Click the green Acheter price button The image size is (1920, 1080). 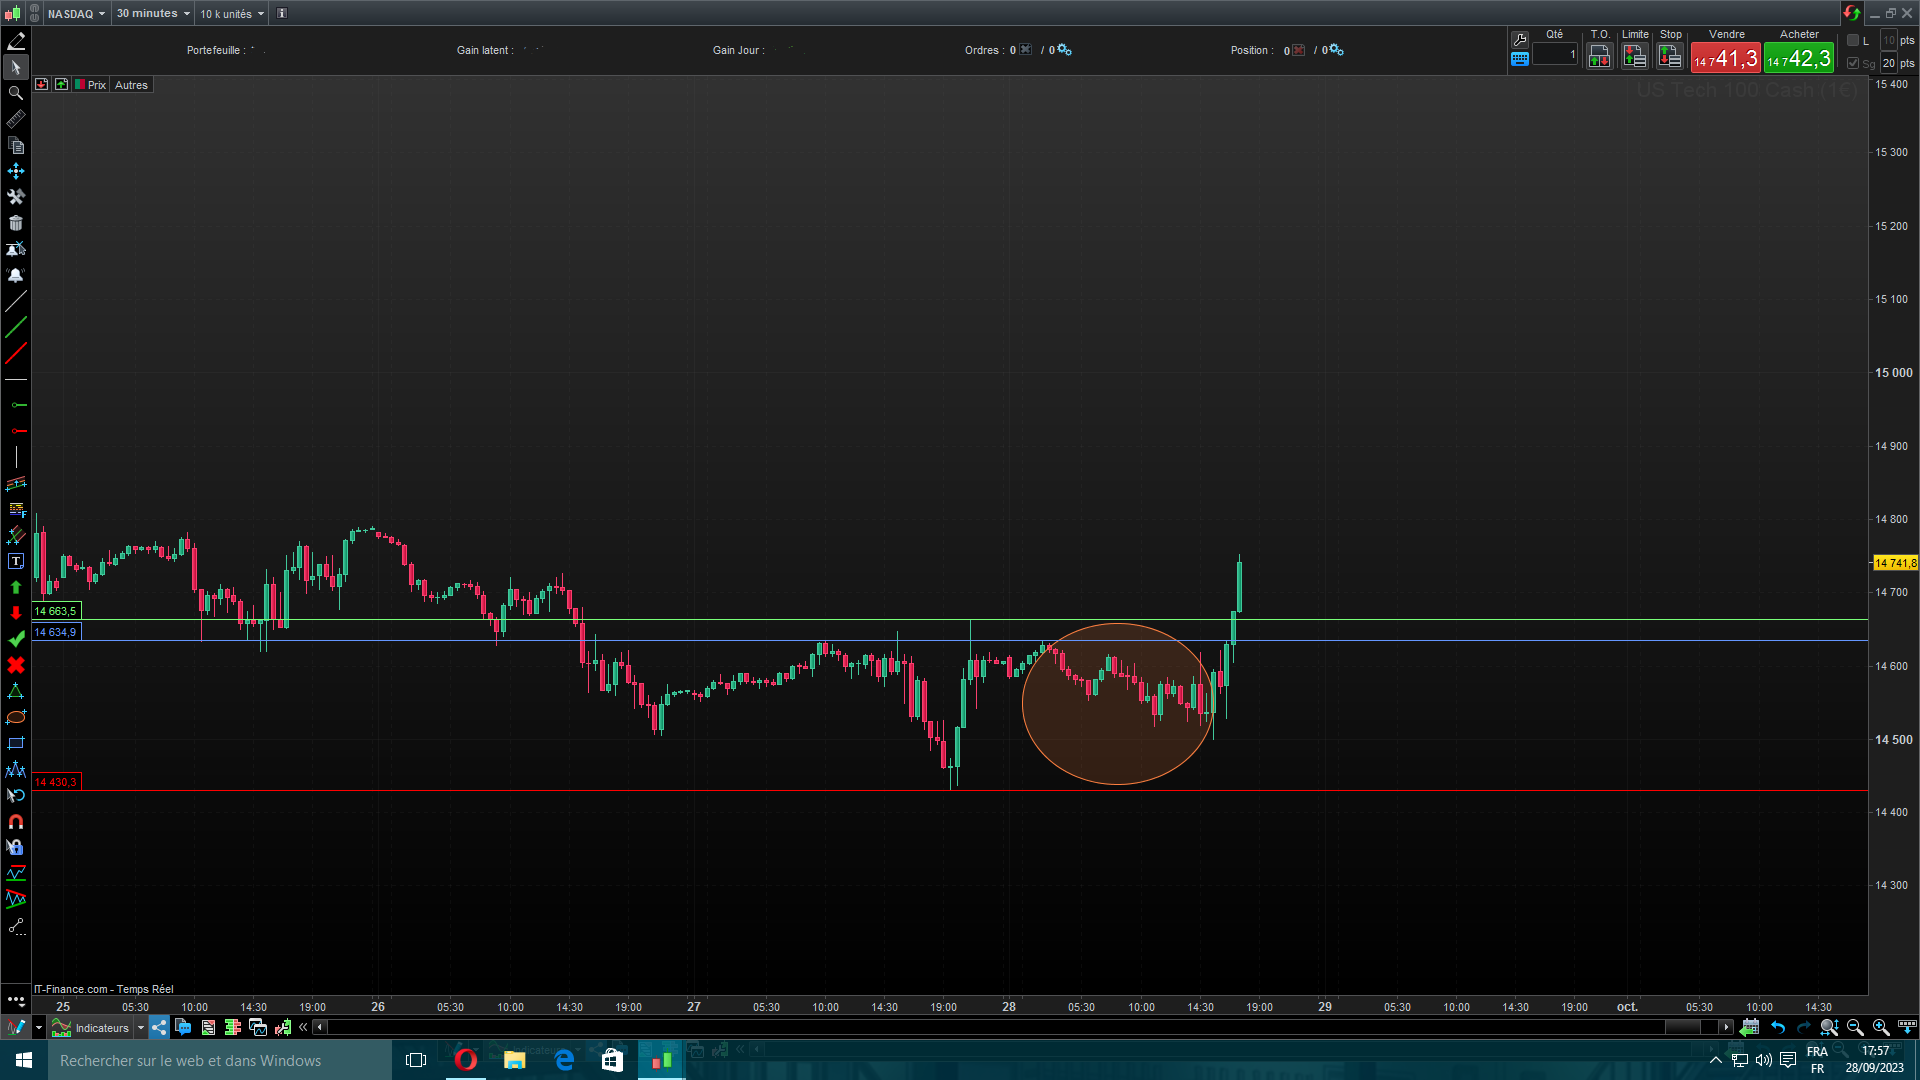click(1798, 58)
